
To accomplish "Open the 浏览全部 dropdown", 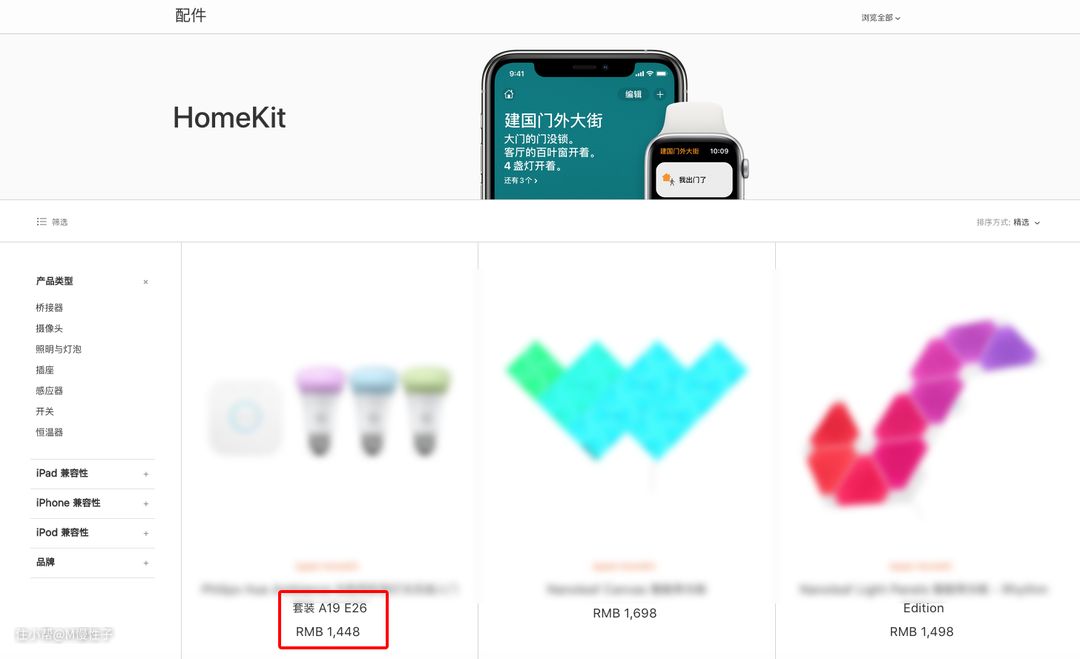I will [880, 18].
